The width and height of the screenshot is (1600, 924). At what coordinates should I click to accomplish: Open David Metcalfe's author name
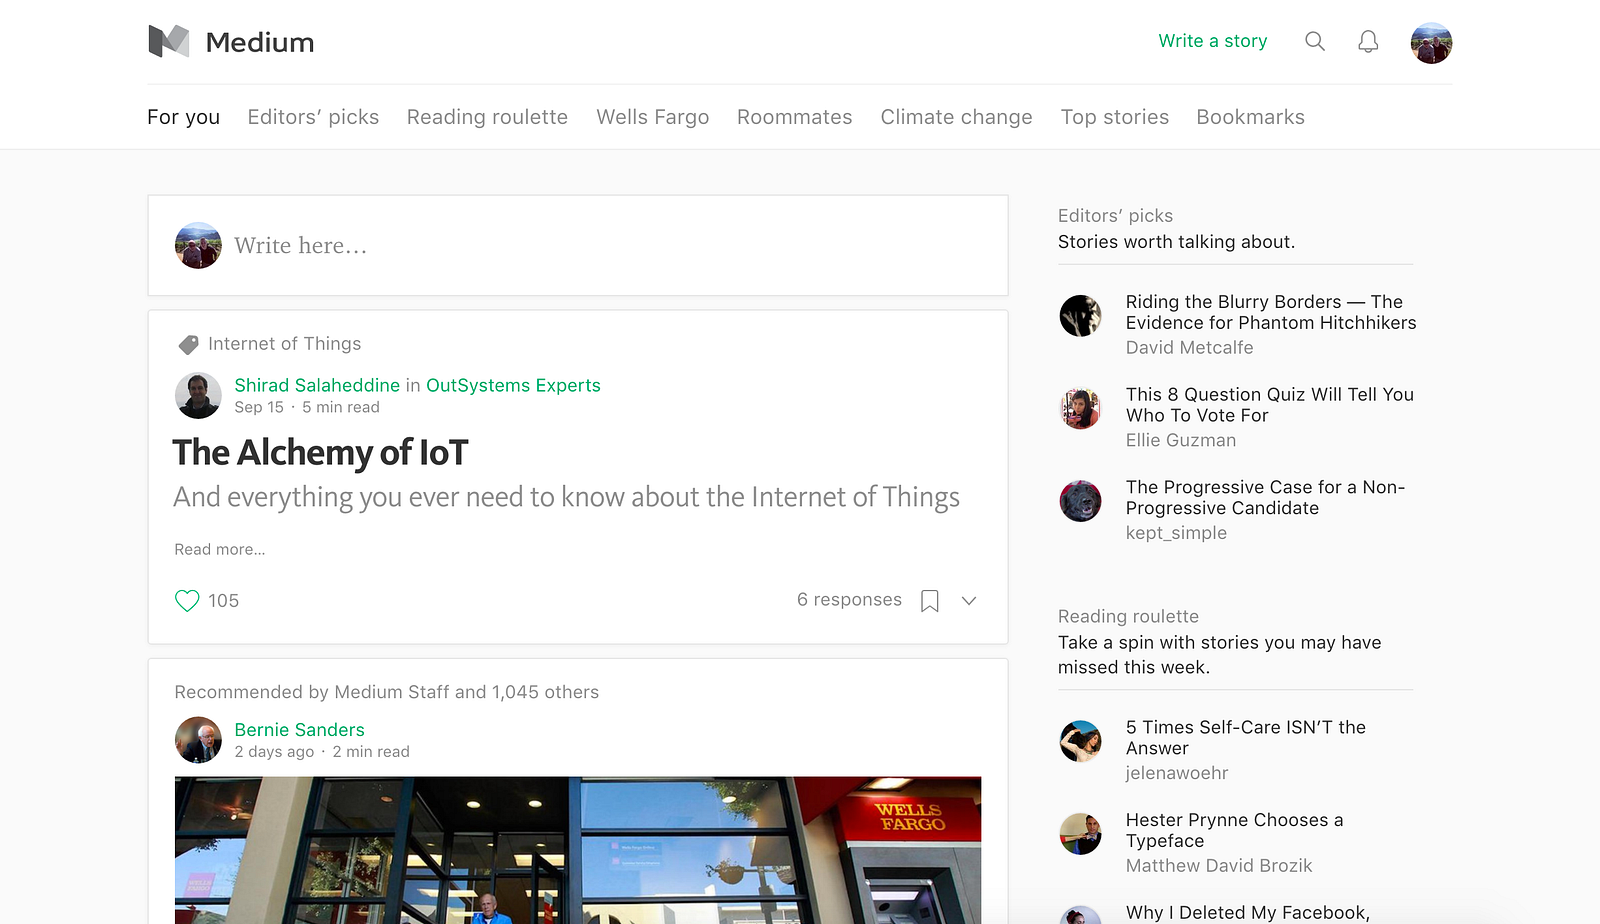(x=1189, y=348)
